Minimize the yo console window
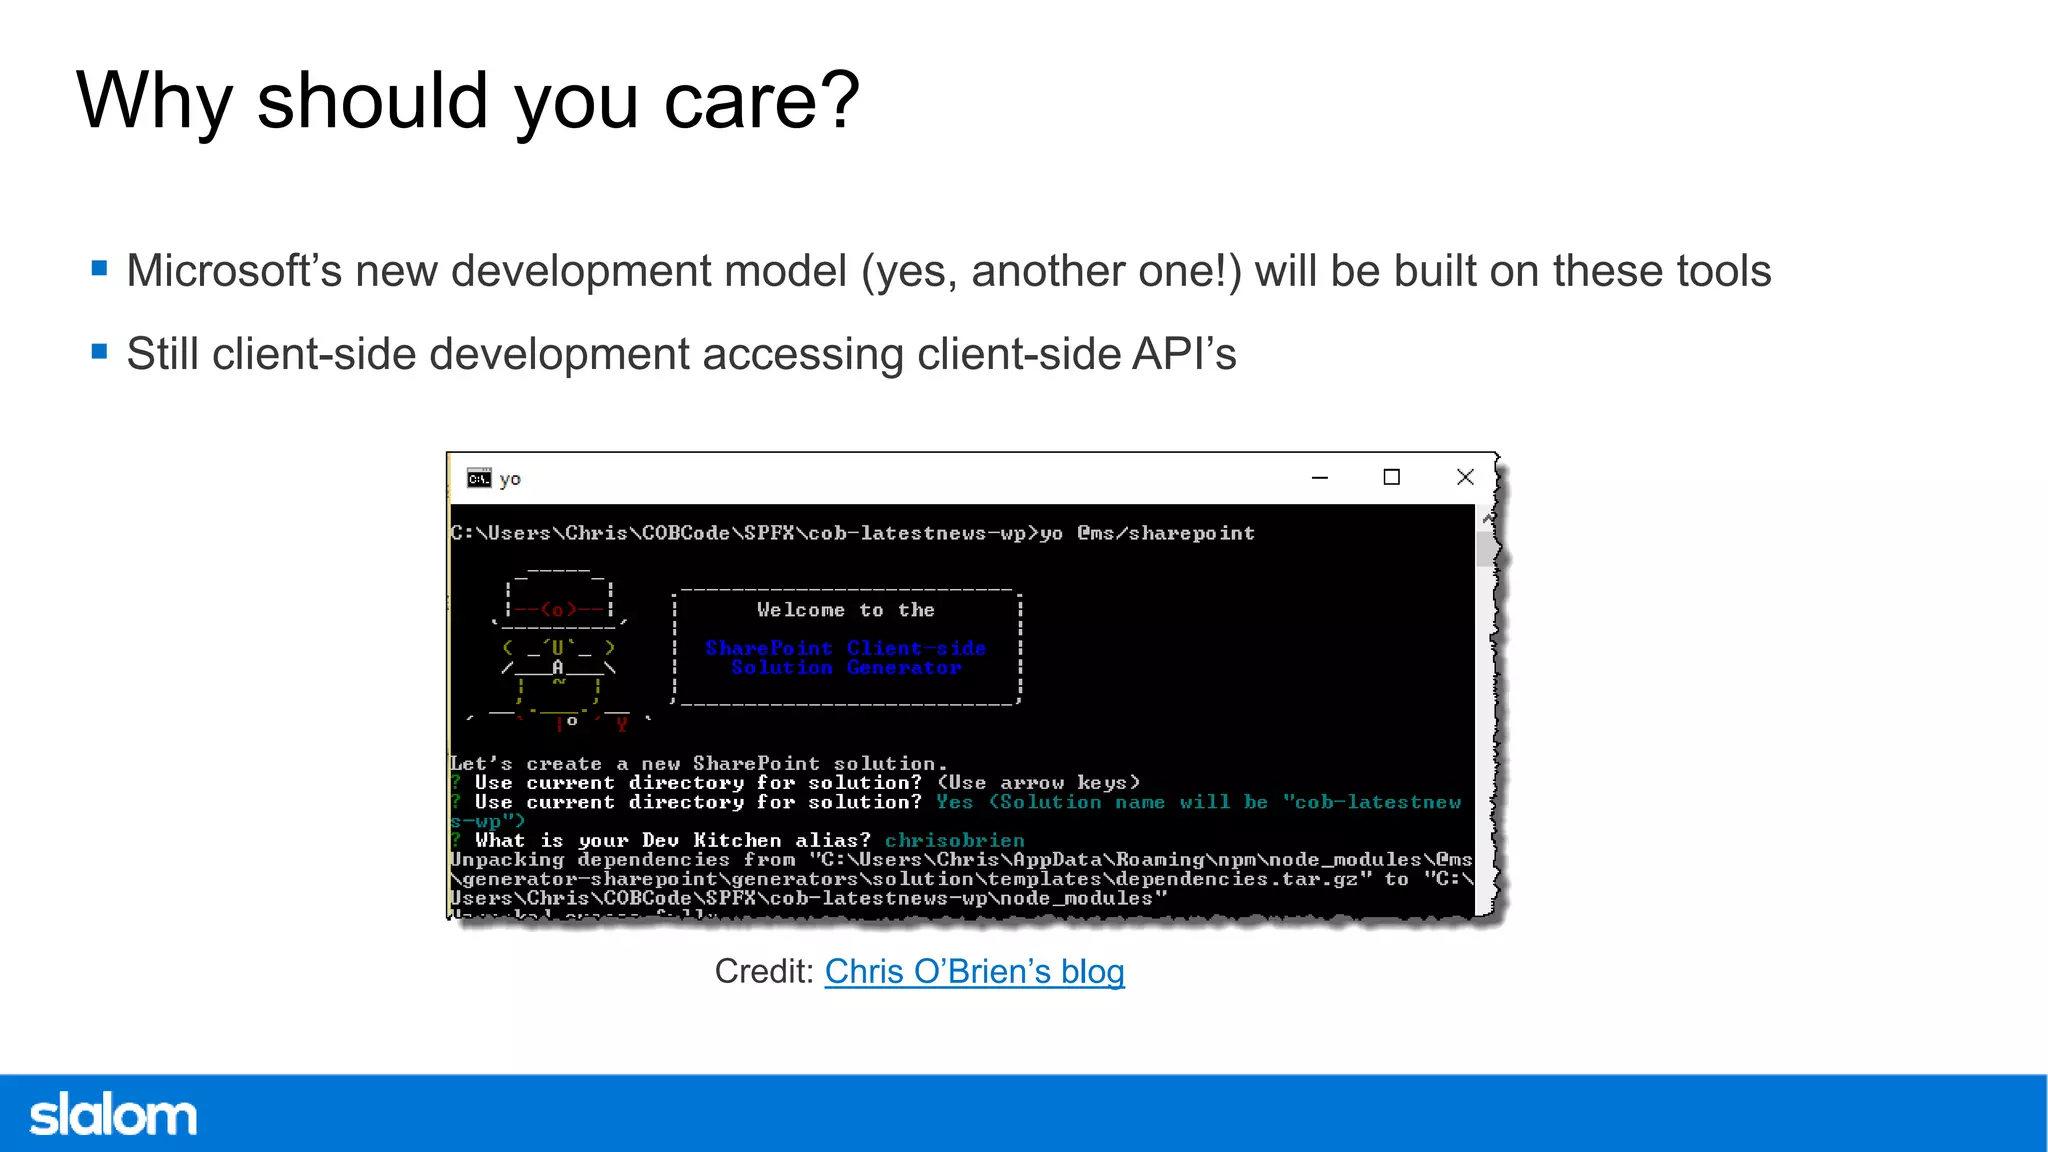The width and height of the screenshot is (2048, 1152). (x=1320, y=478)
